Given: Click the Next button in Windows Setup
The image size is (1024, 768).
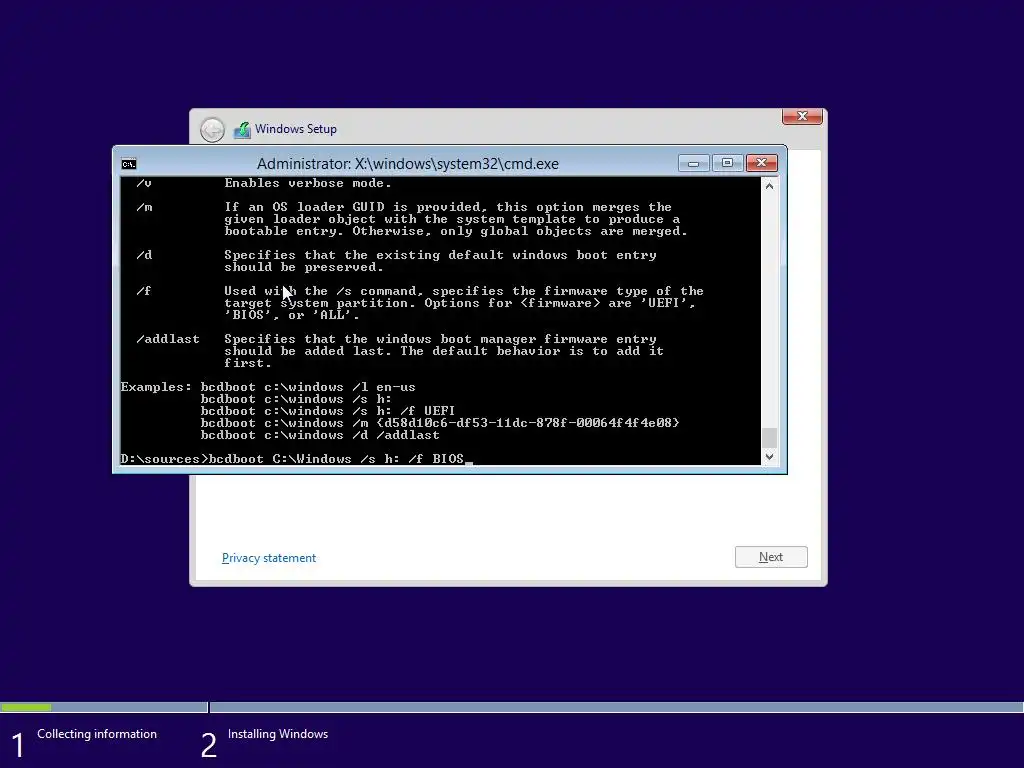Looking at the screenshot, I should point(771,557).
